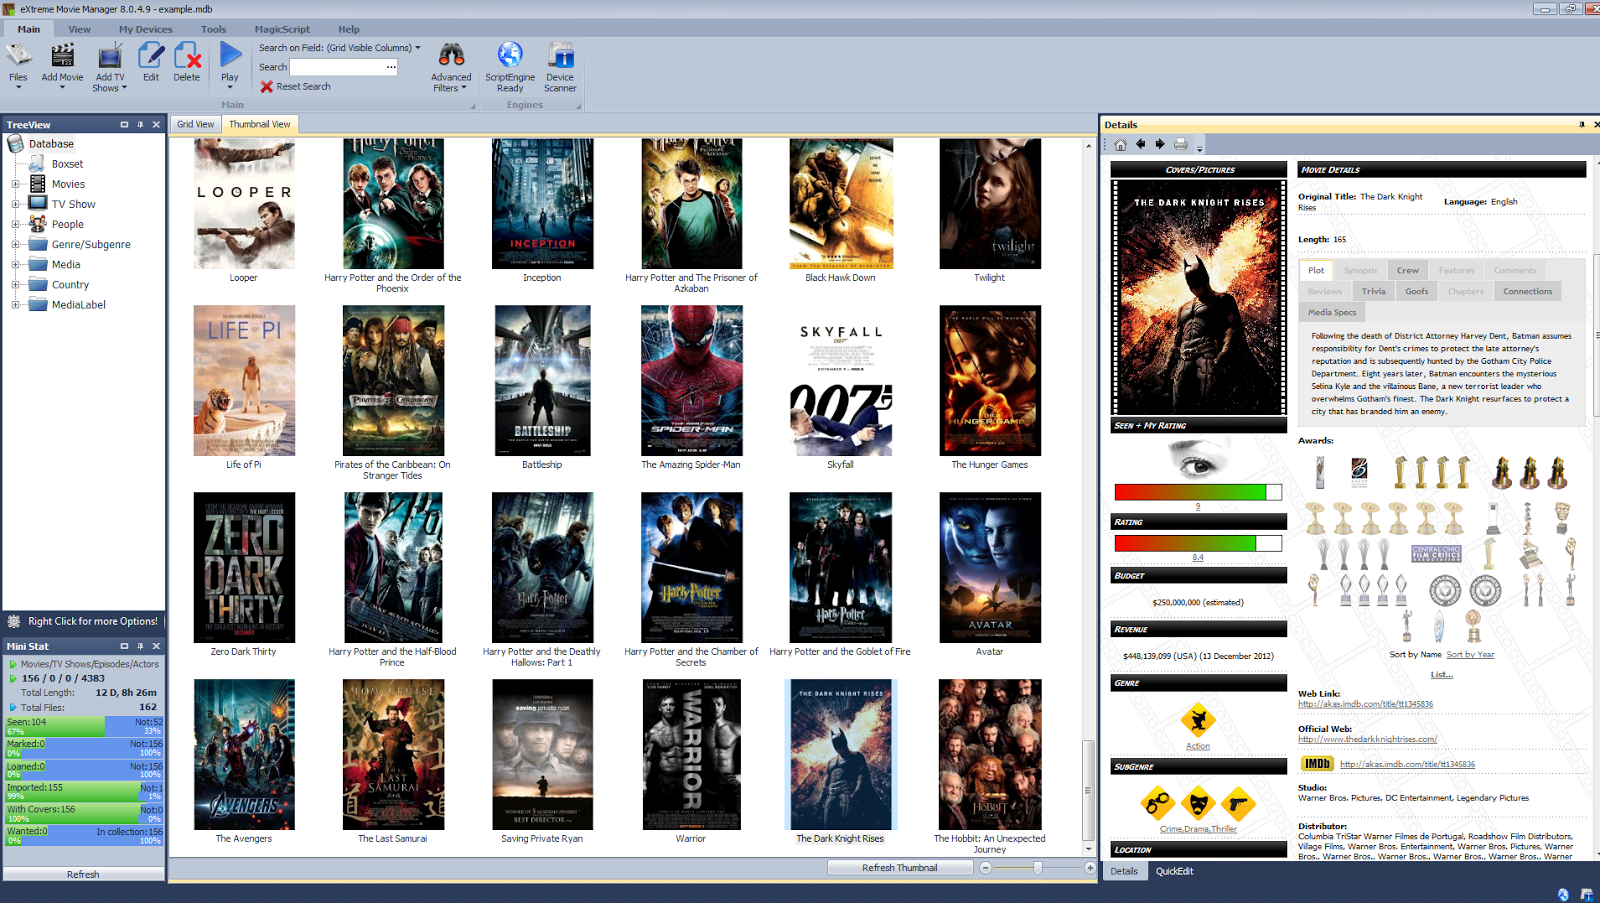Click the Reset Search red X
1600x903 pixels.
pyautogui.click(x=267, y=87)
